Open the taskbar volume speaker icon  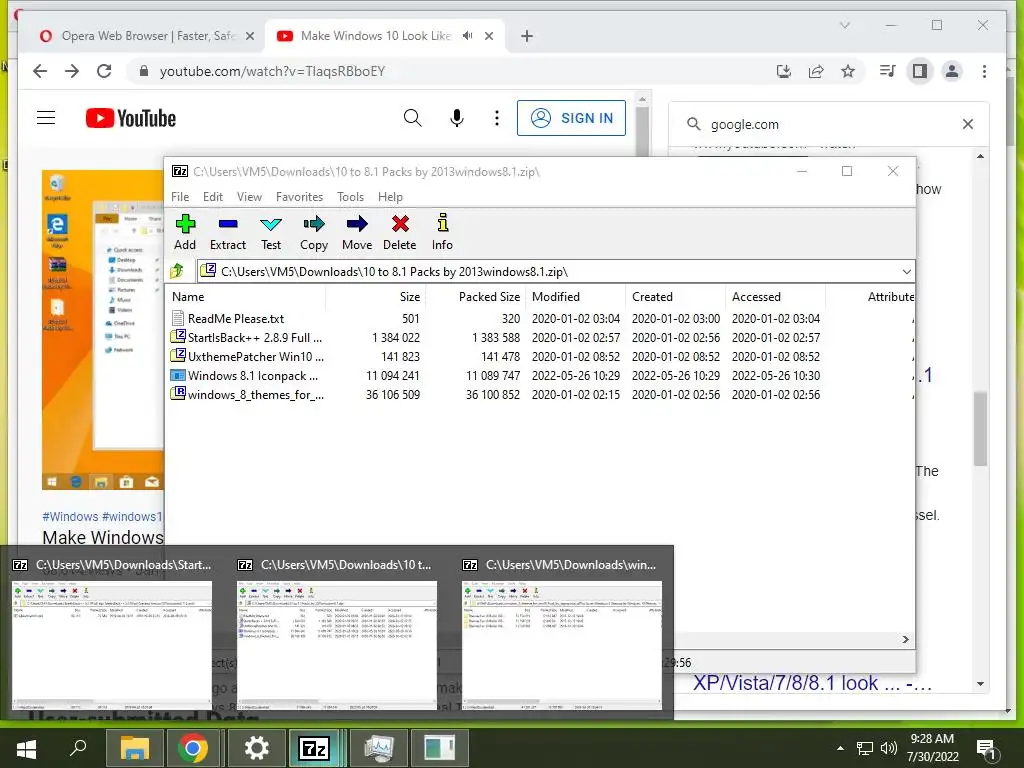(x=889, y=748)
